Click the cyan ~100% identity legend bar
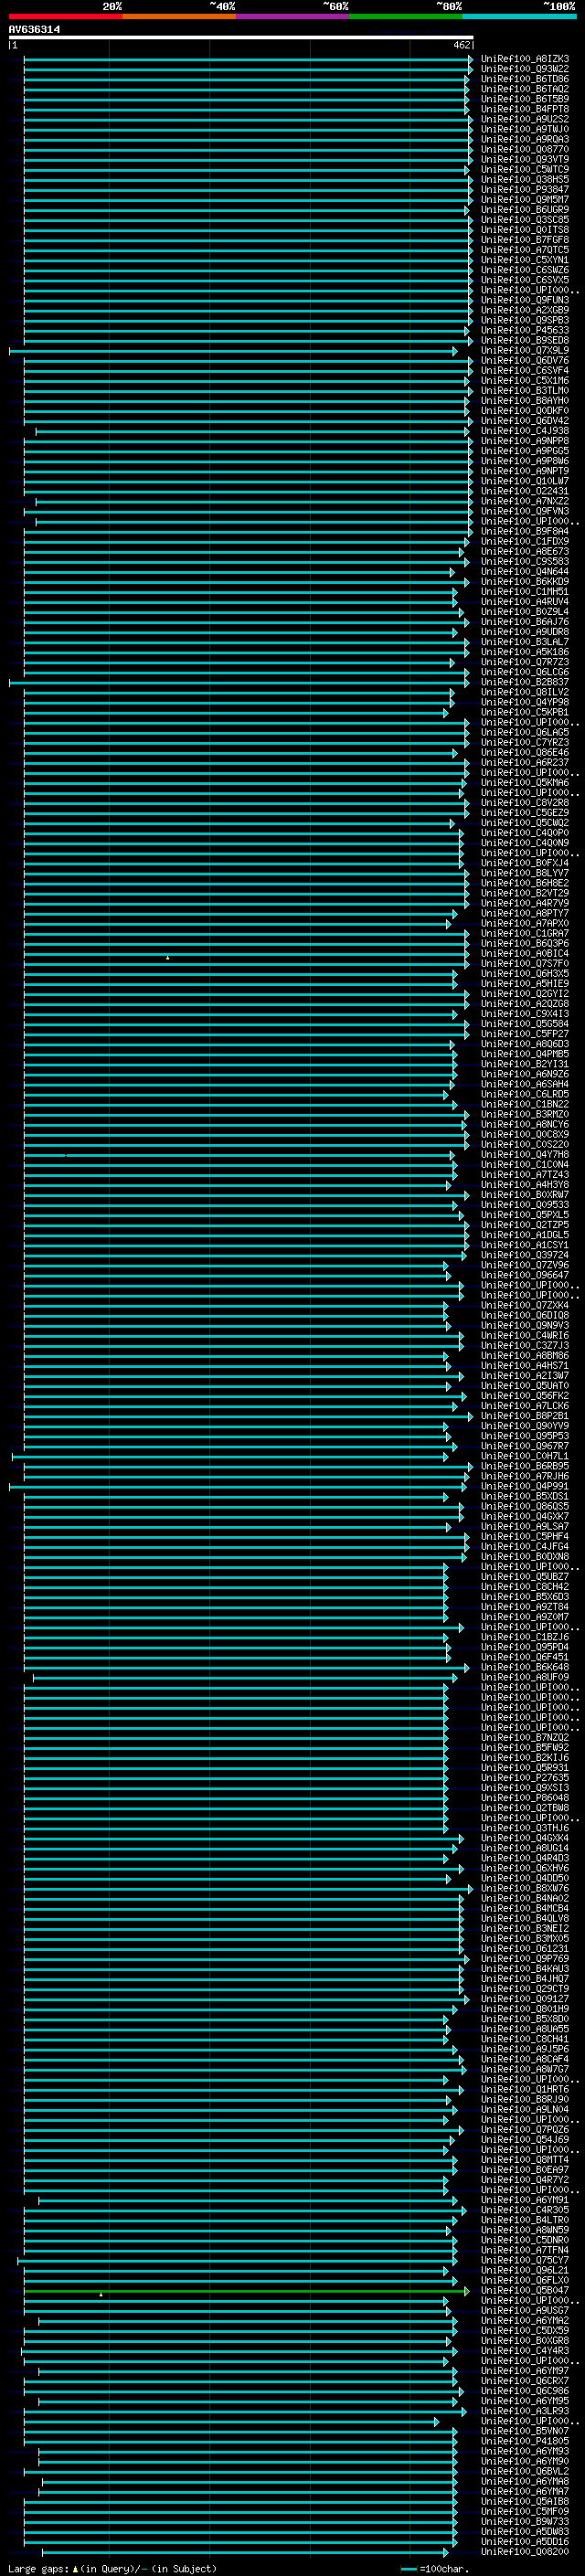 point(519,16)
